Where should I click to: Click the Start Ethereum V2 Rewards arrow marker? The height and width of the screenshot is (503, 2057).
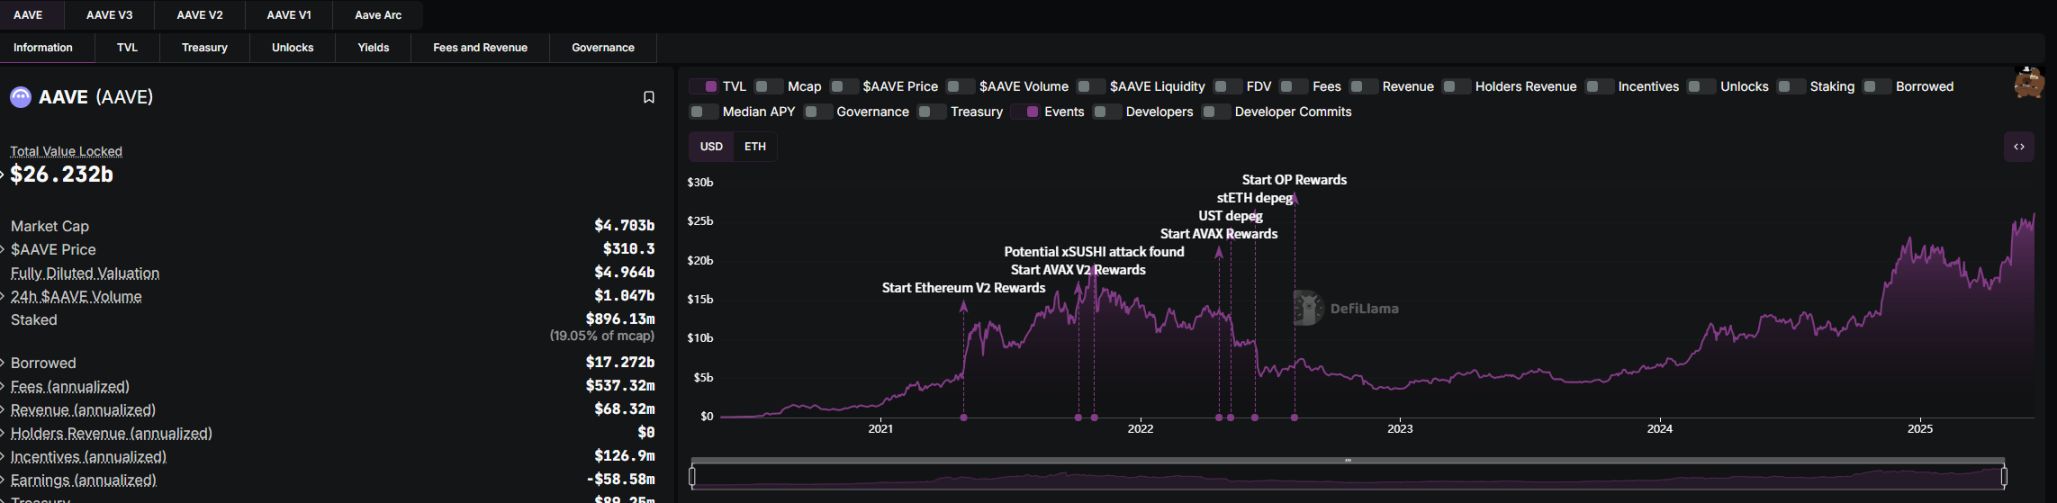963,308
